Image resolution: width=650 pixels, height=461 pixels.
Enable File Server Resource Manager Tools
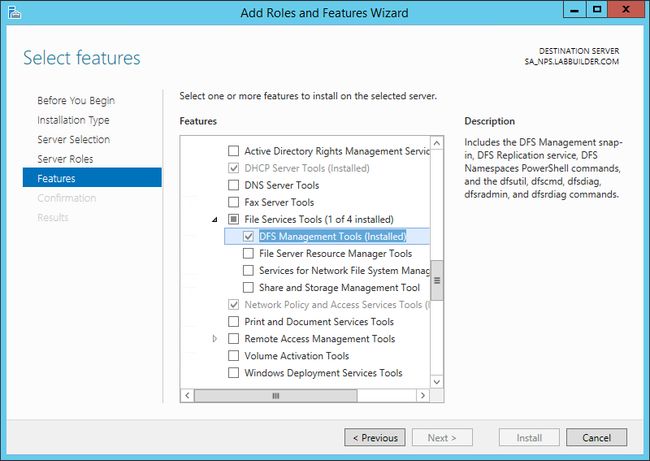coord(248,253)
